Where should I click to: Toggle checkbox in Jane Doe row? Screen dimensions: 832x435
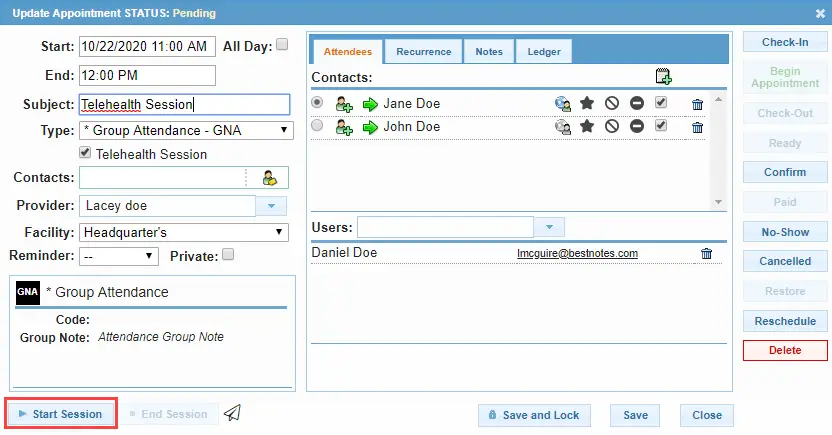click(661, 102)
